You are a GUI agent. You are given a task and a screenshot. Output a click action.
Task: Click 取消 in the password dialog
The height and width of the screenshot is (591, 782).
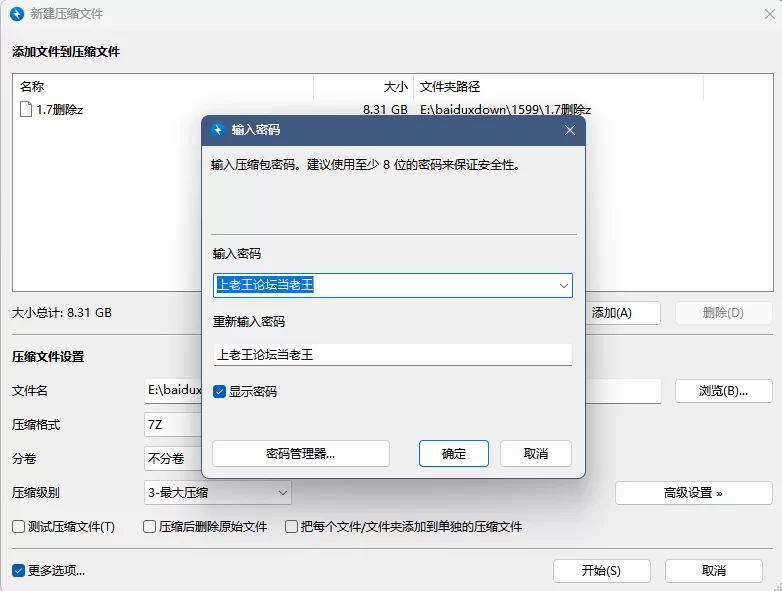coord(536,453)
